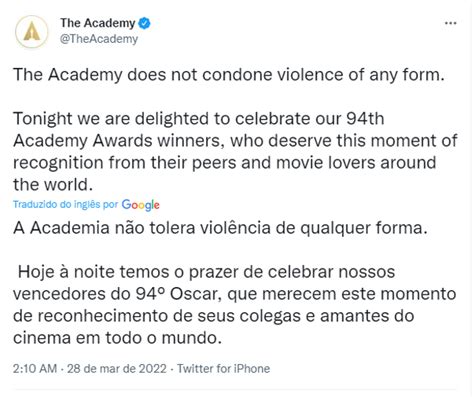Click the date 28 de mar de 2022
This screenshot has width=474, height=397.
point(117,368)
